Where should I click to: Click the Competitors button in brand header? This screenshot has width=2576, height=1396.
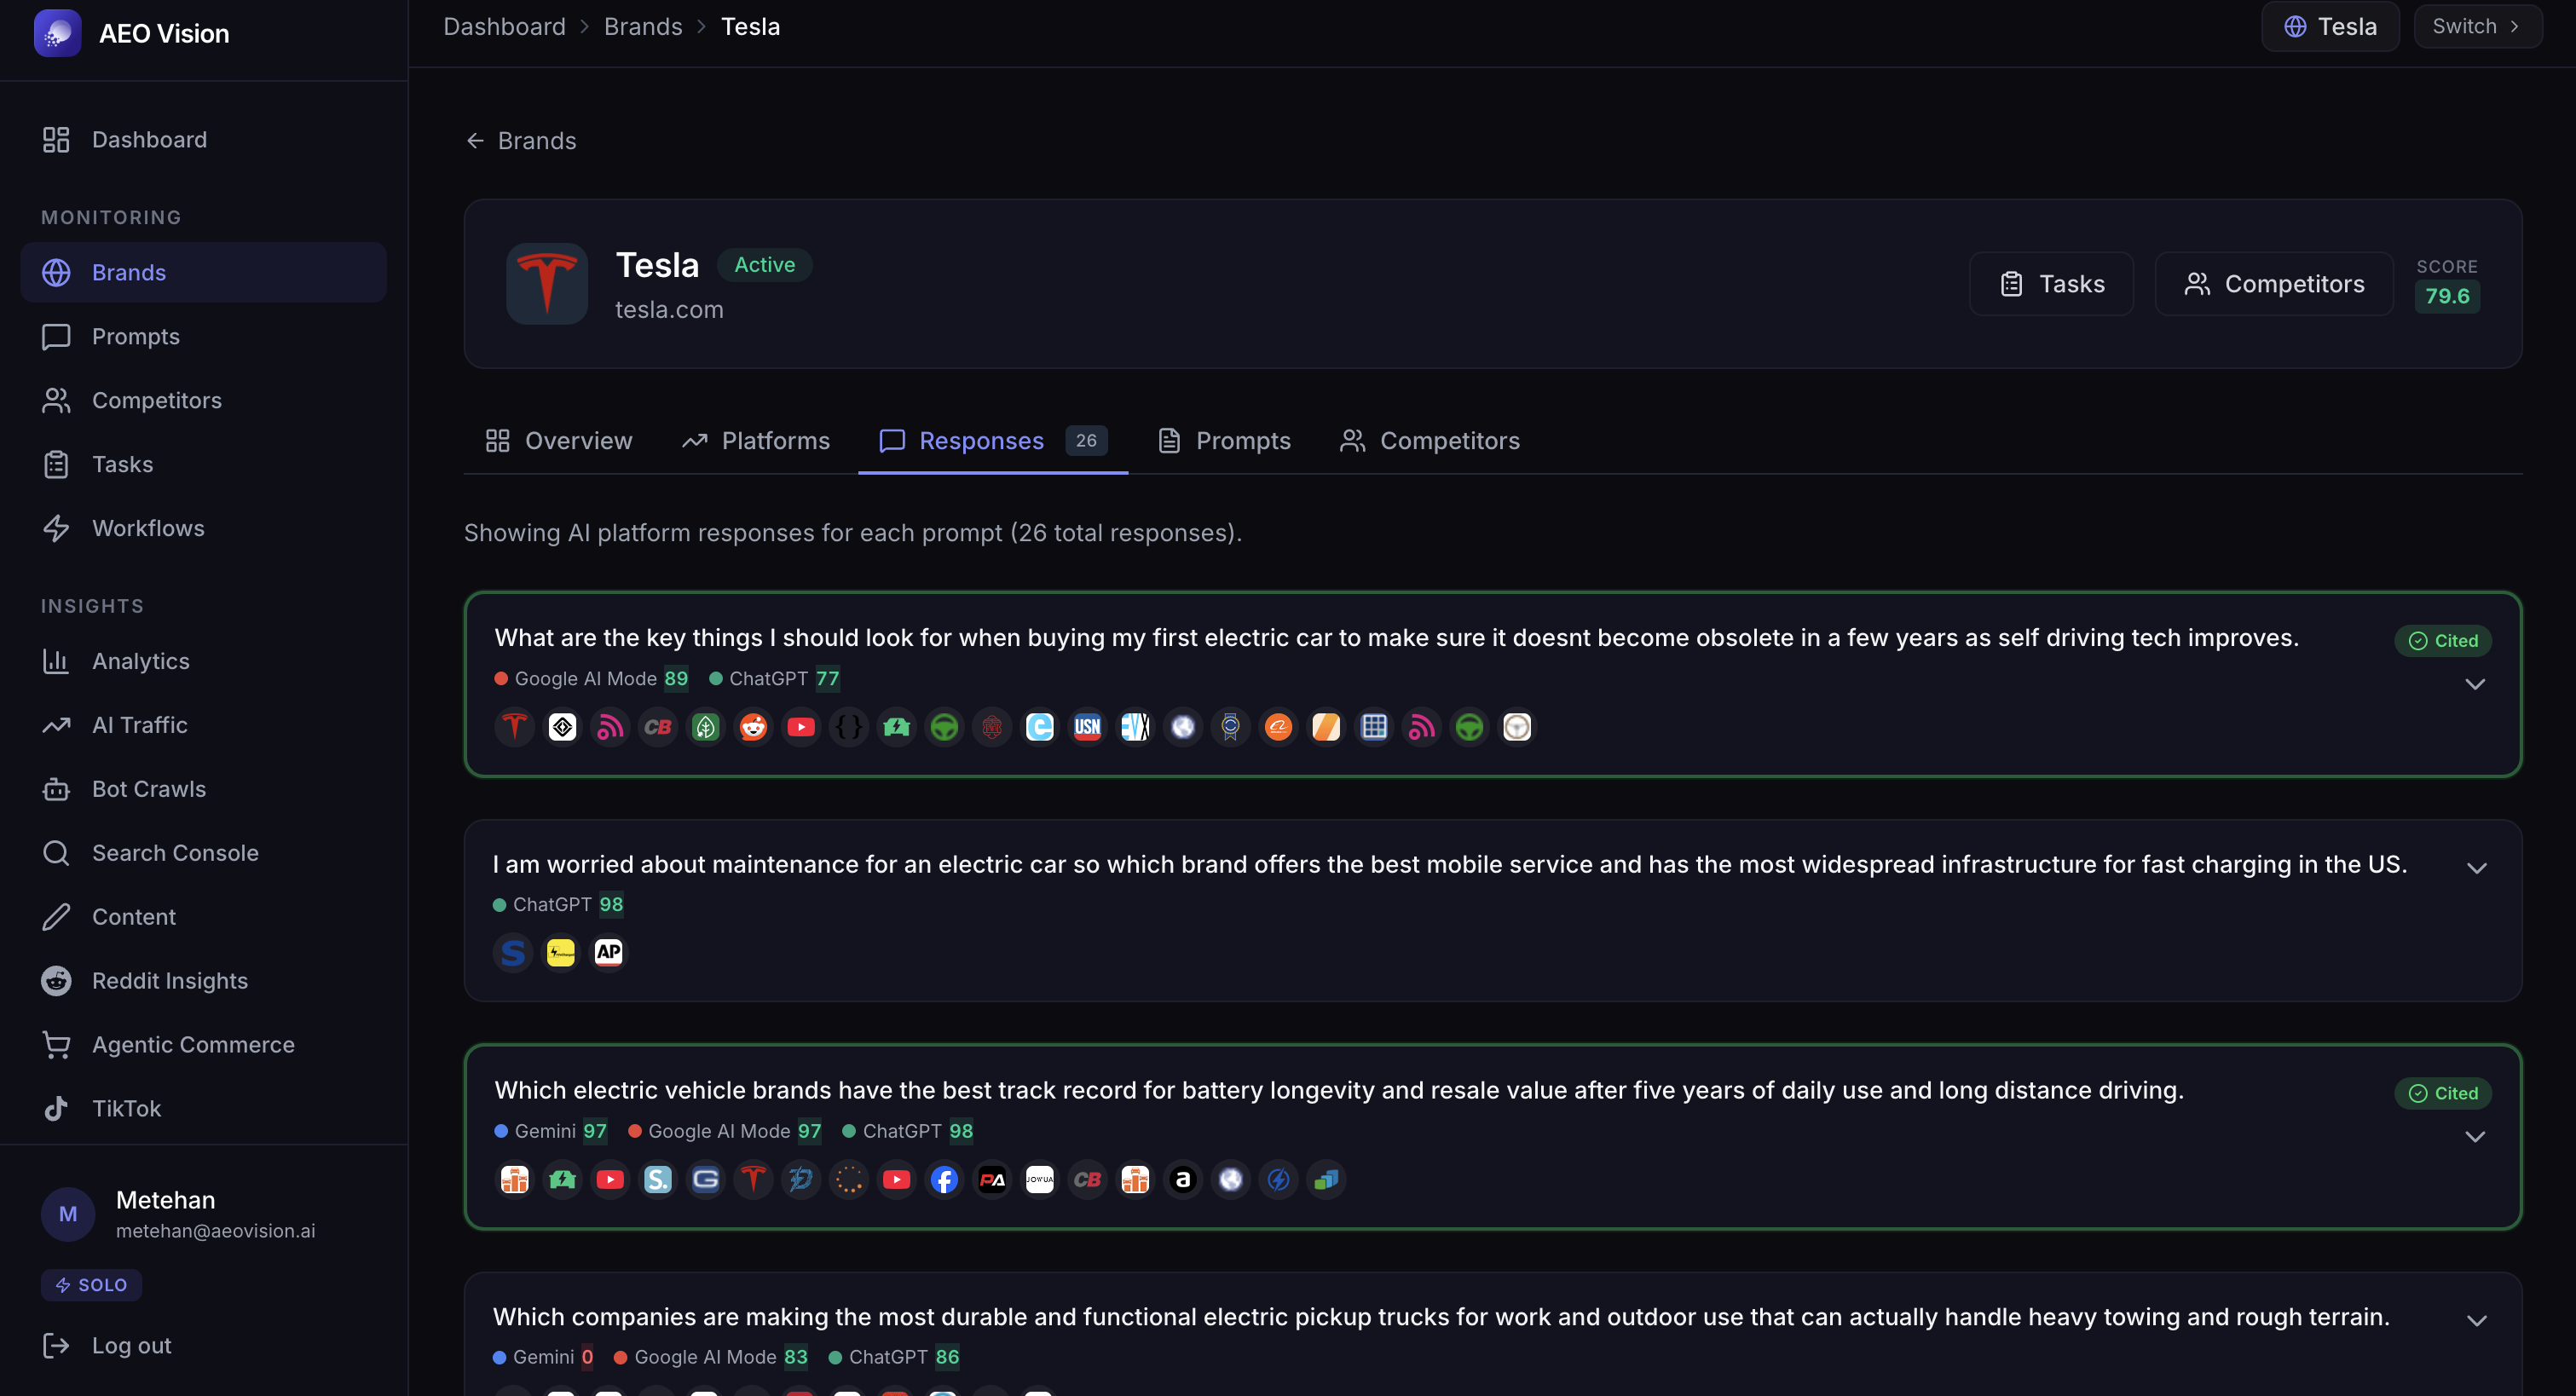pos(2273,283)
